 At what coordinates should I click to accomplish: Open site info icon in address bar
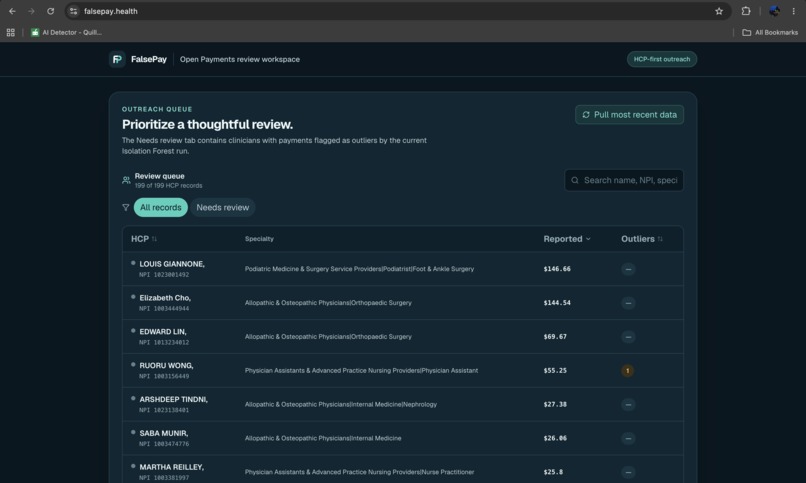tap(74, 11)
